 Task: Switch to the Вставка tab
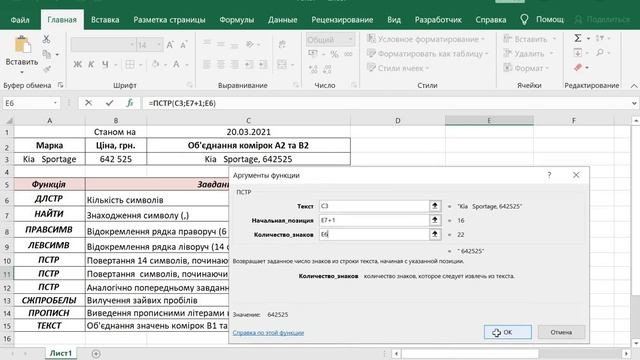(105, 20)
